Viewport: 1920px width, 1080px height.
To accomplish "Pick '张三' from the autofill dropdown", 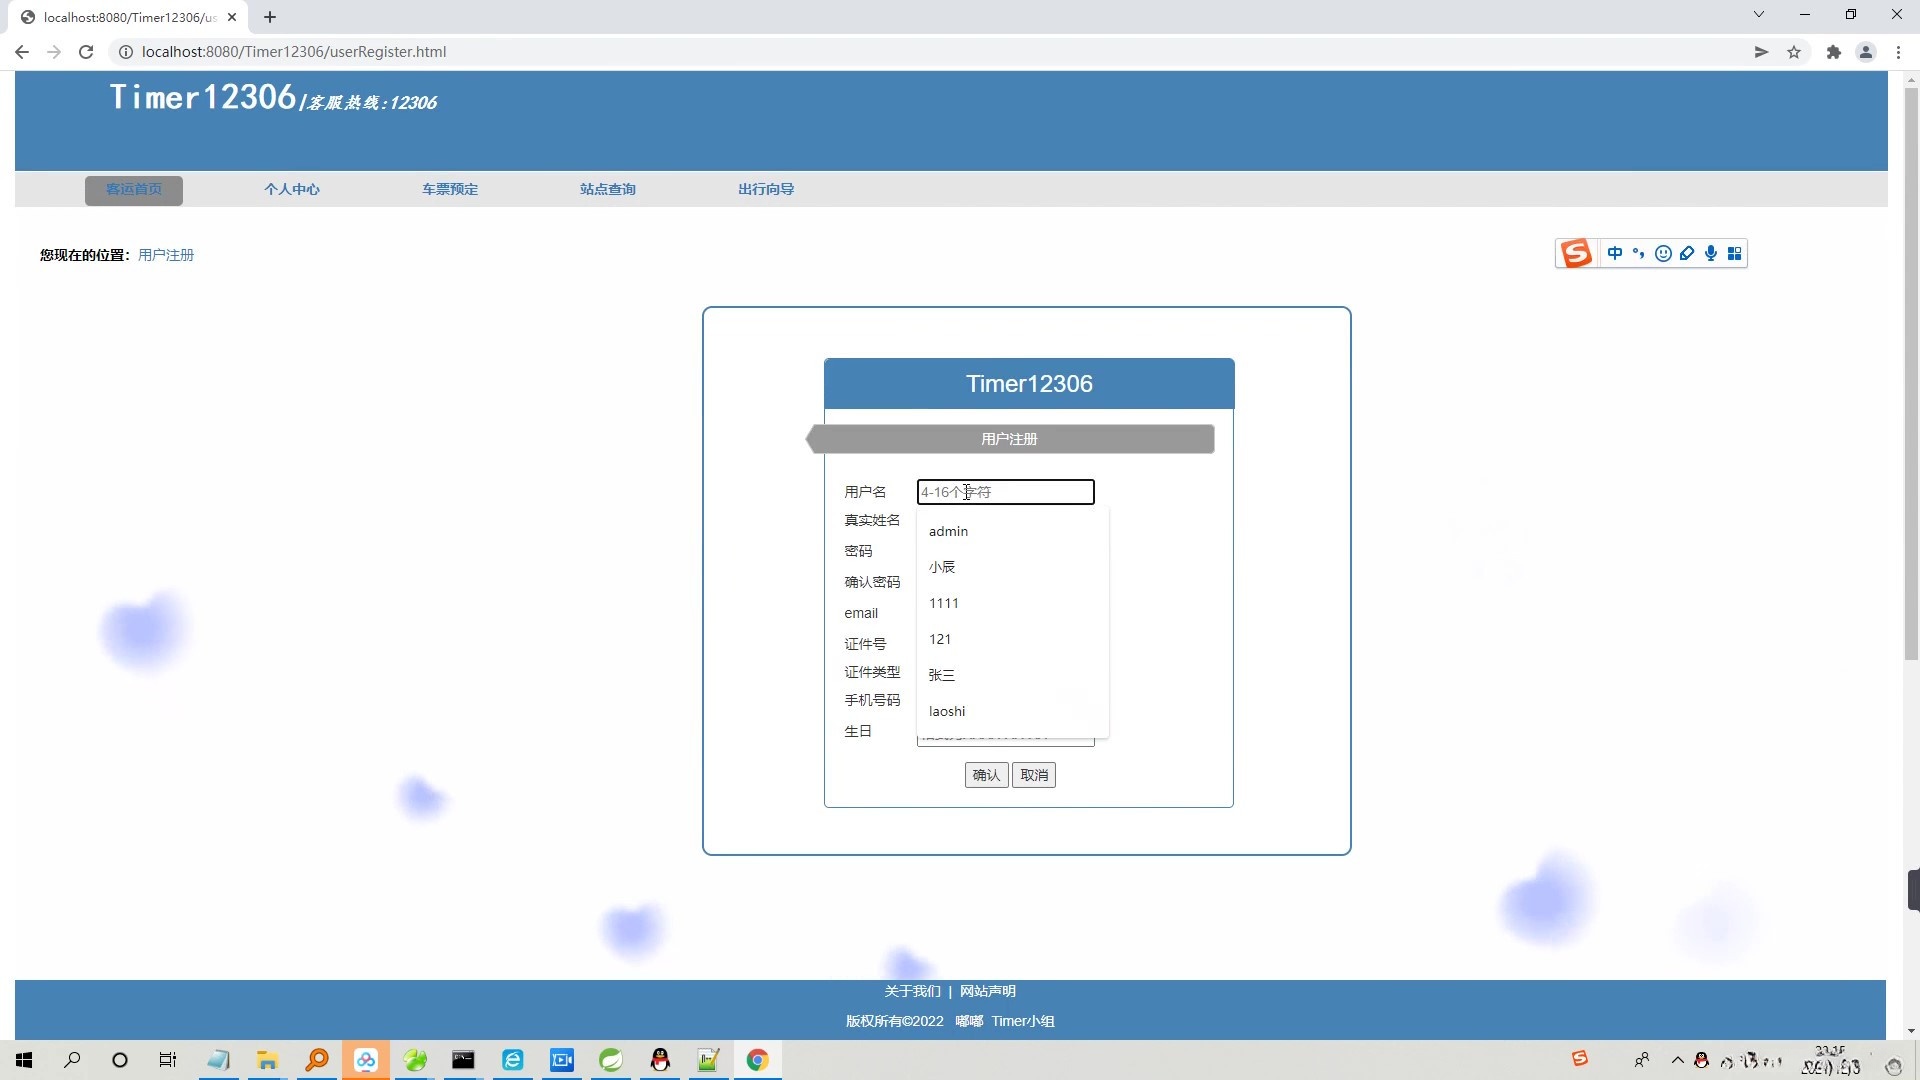I will pyautogui.click(x=942, y=675).
